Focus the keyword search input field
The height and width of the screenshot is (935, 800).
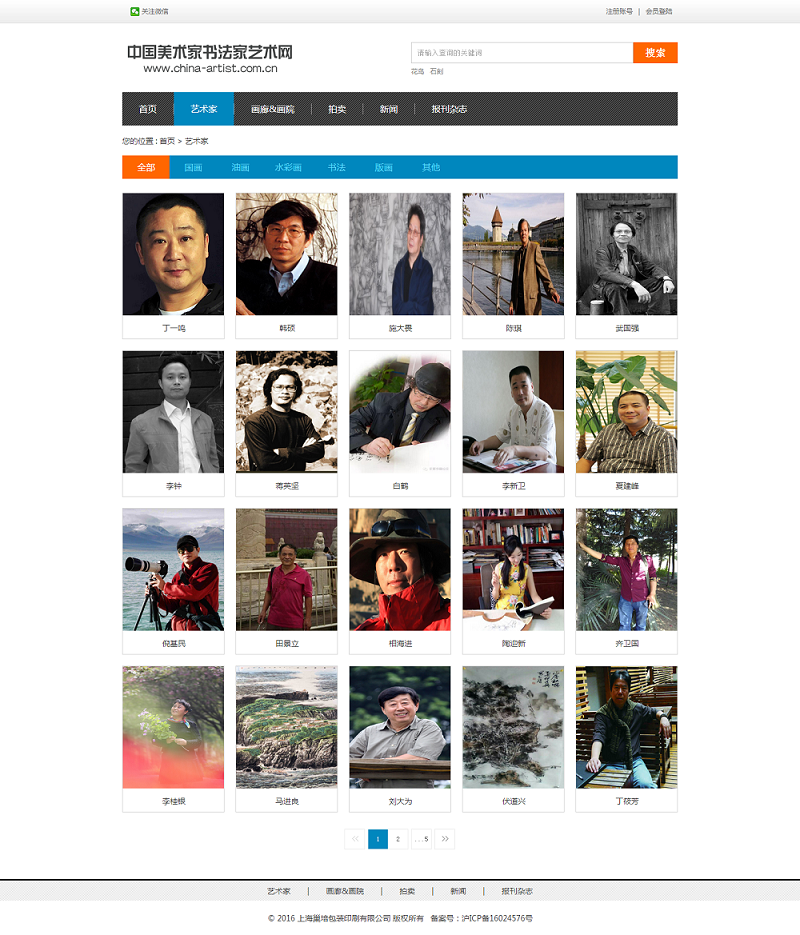coord(521,53)
